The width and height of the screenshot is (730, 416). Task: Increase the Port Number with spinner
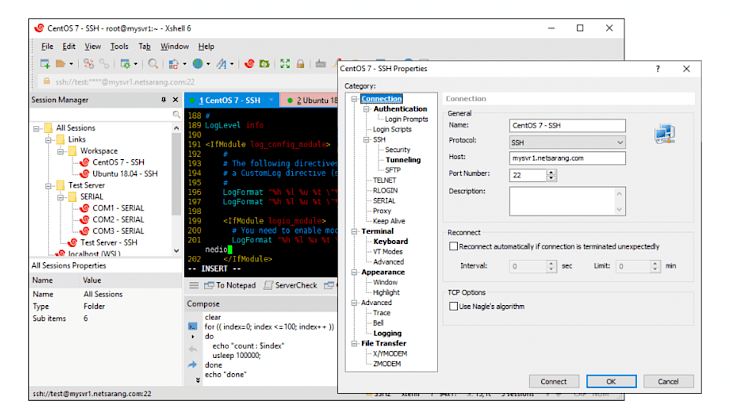551,171
